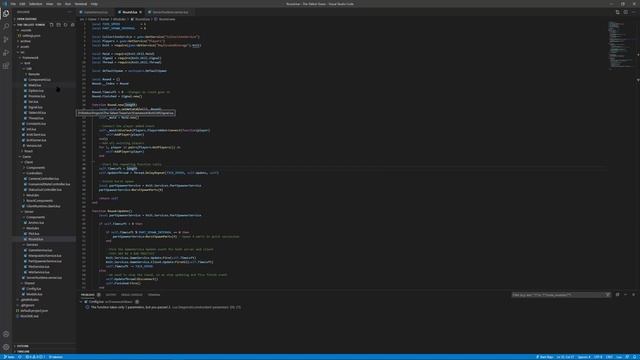The height and width of the screenshot is (360, 640).
Task: Open the Search view in activity bar
Action: pyautogui.click(x=6, y=27)
